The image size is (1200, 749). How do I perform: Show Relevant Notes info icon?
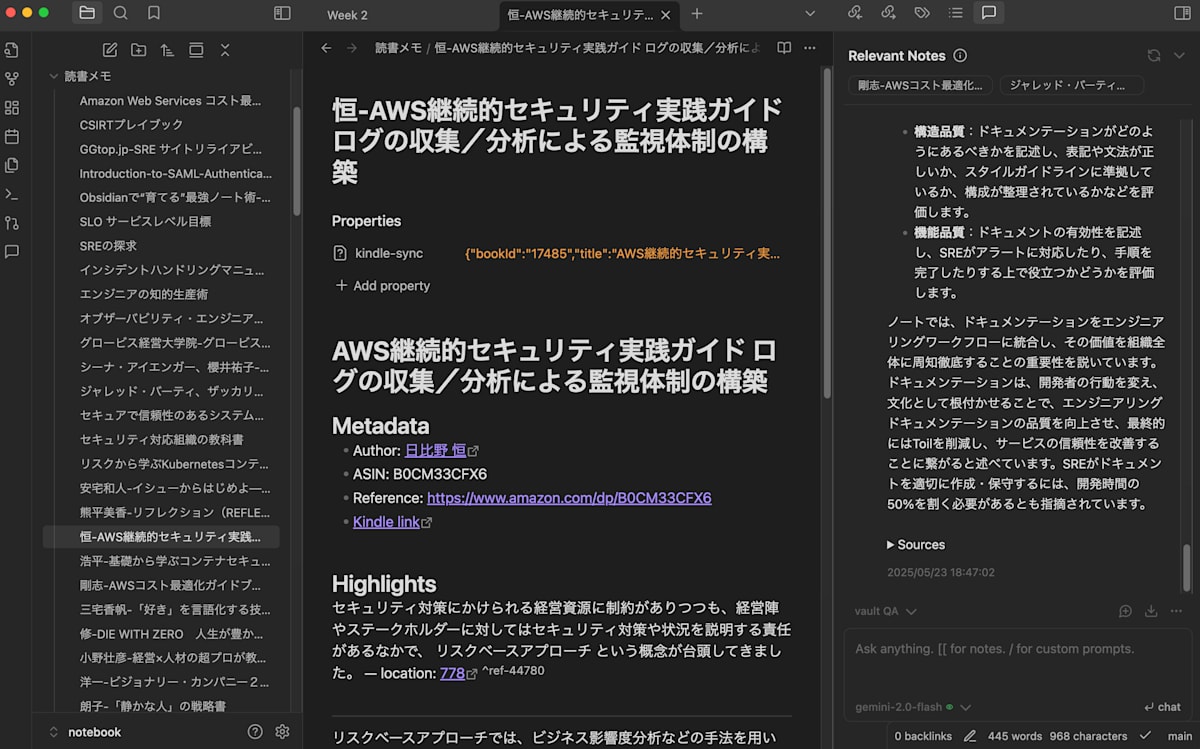pos(960,56)
